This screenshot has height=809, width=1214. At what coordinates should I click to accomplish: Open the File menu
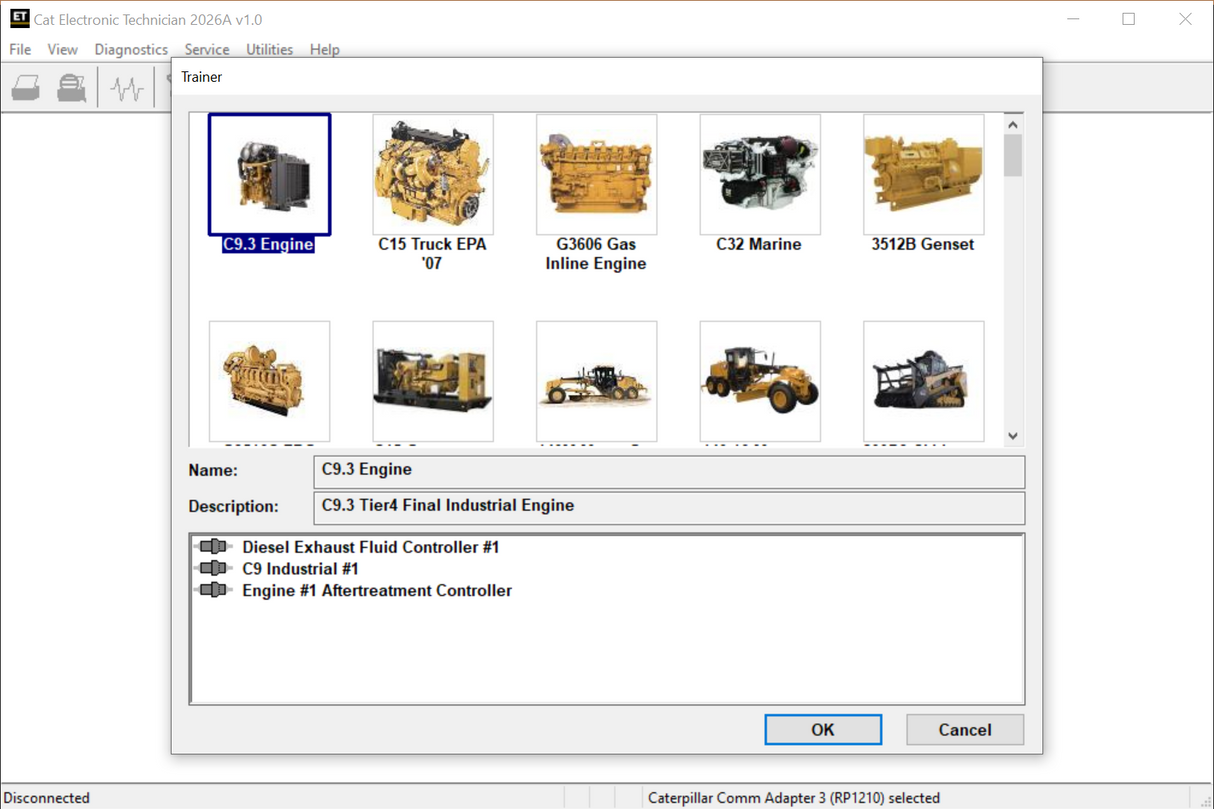click(19, 49)
